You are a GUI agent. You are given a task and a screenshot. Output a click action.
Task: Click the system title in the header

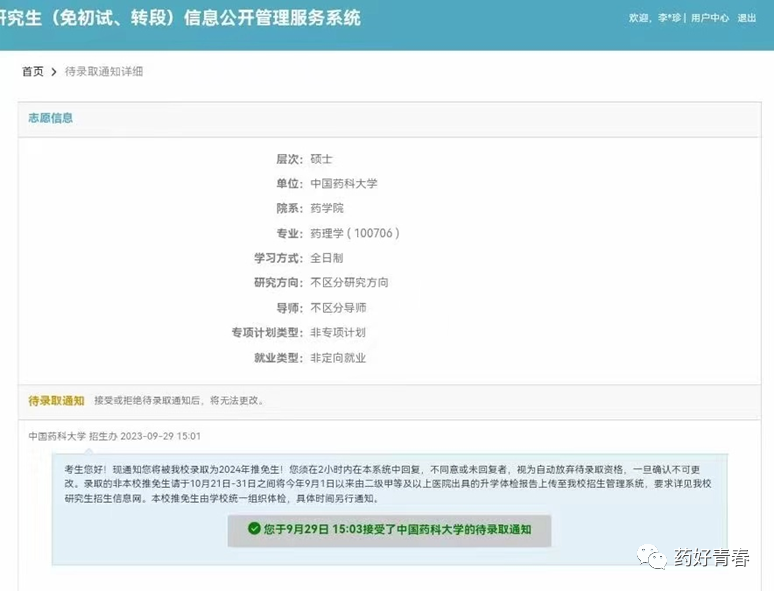pos(180,18)
